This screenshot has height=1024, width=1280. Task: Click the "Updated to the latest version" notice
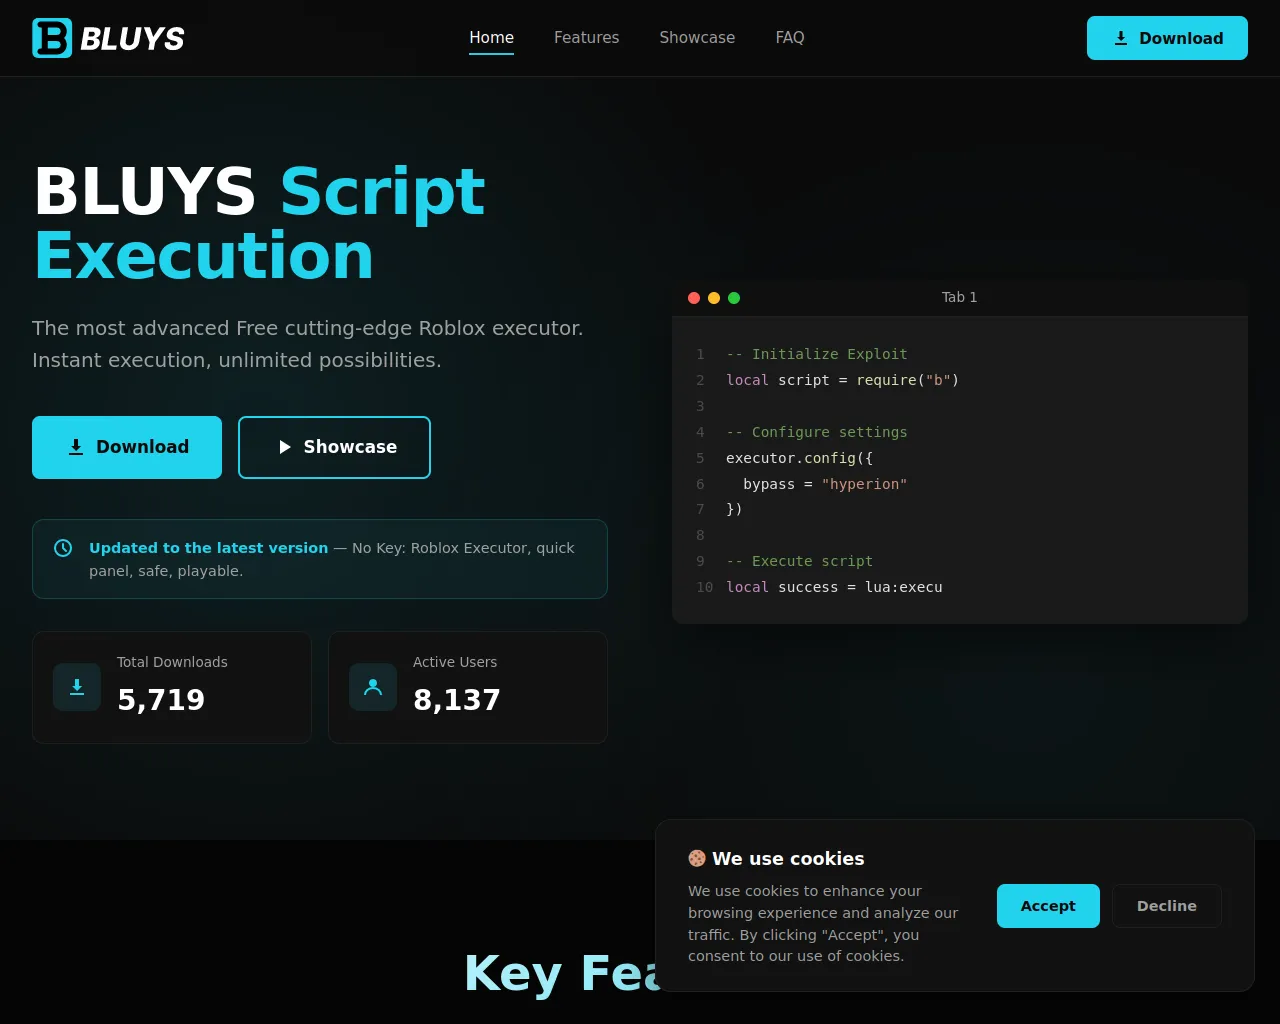(x=320, y=559)
